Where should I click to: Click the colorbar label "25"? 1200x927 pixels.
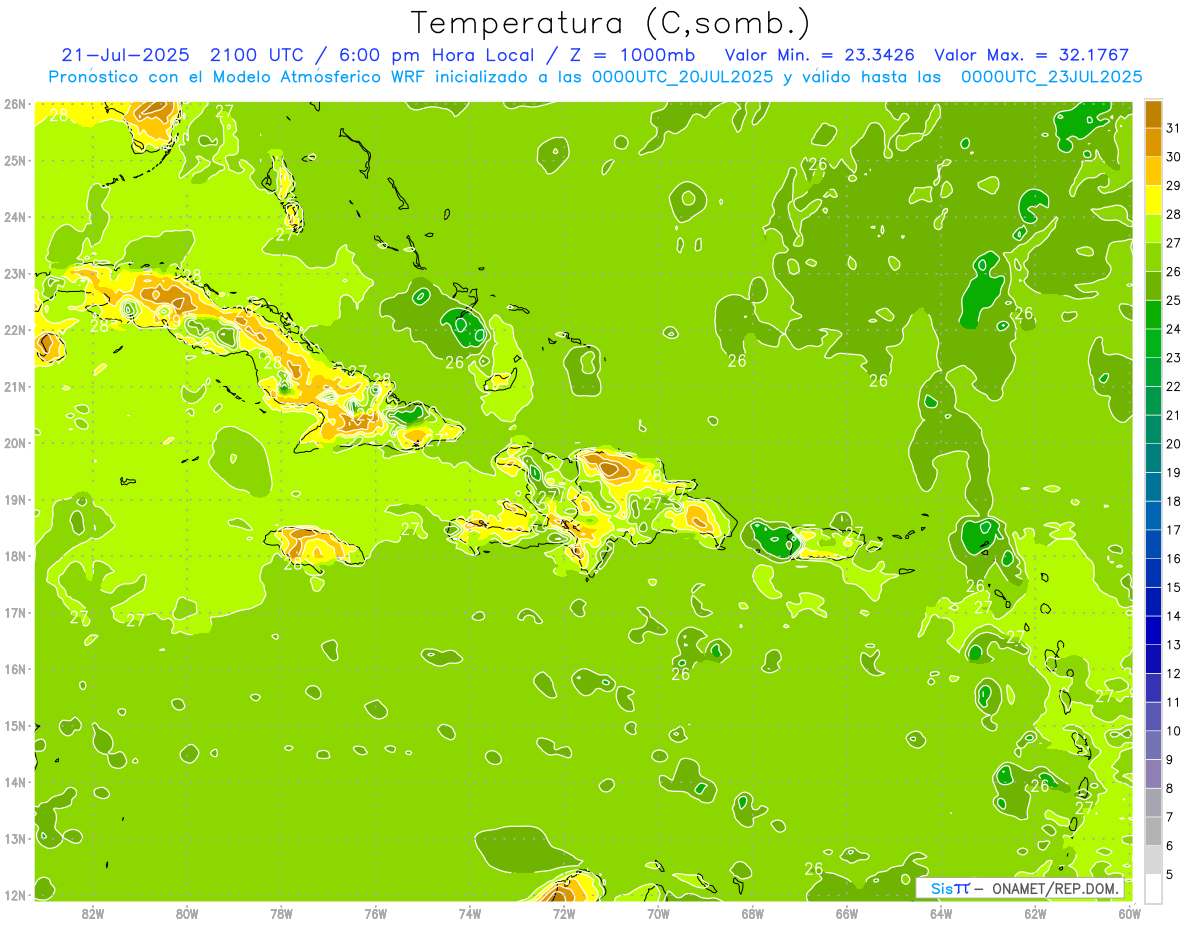(x=1174, y=300)
